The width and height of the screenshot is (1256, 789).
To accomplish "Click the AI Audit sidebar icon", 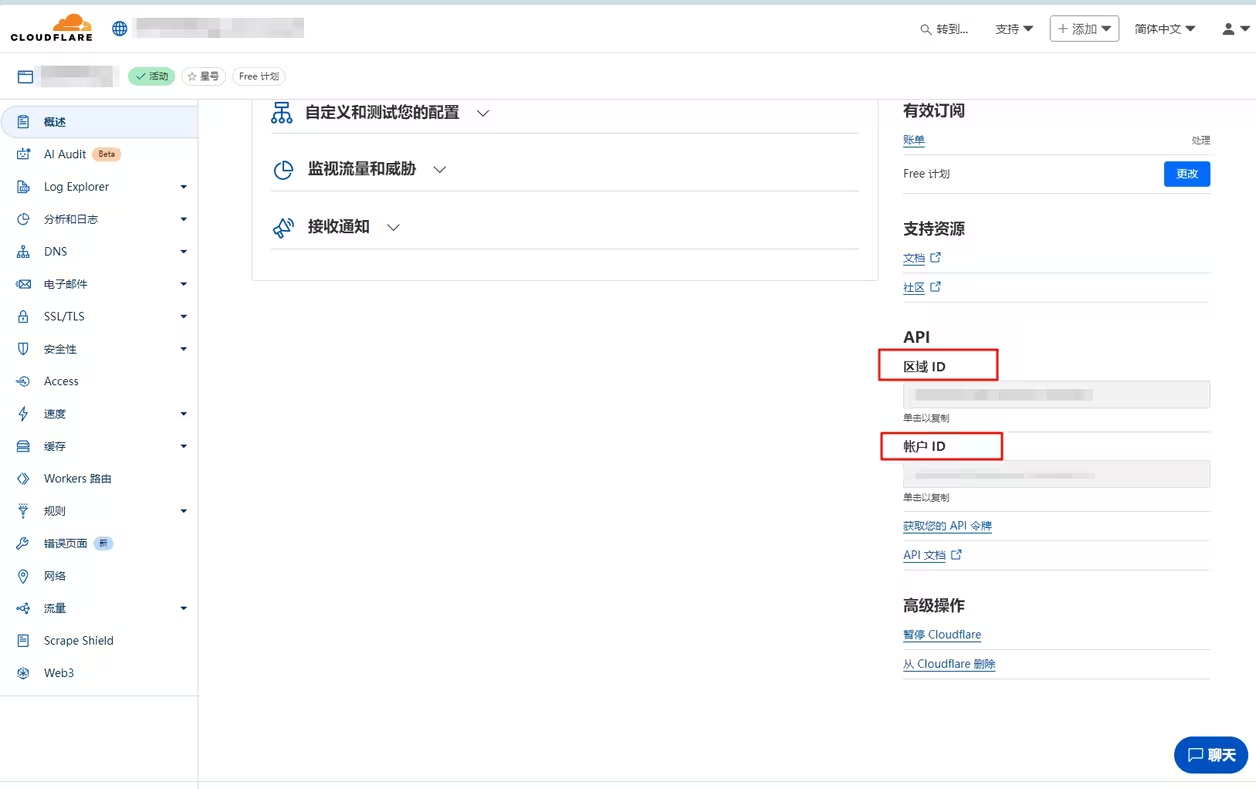I will [x=23, y=154].
